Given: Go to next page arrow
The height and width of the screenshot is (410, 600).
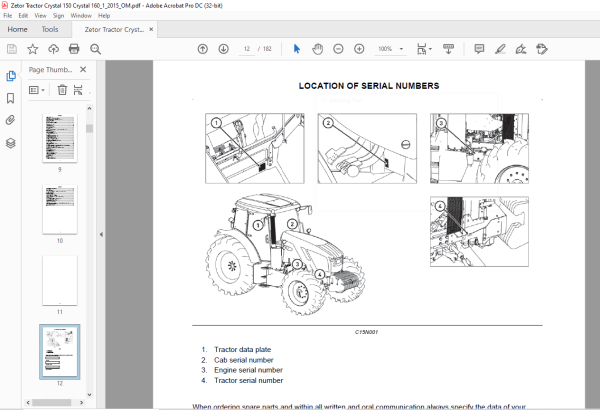Looking at the screenshot, I should point(223,49).
